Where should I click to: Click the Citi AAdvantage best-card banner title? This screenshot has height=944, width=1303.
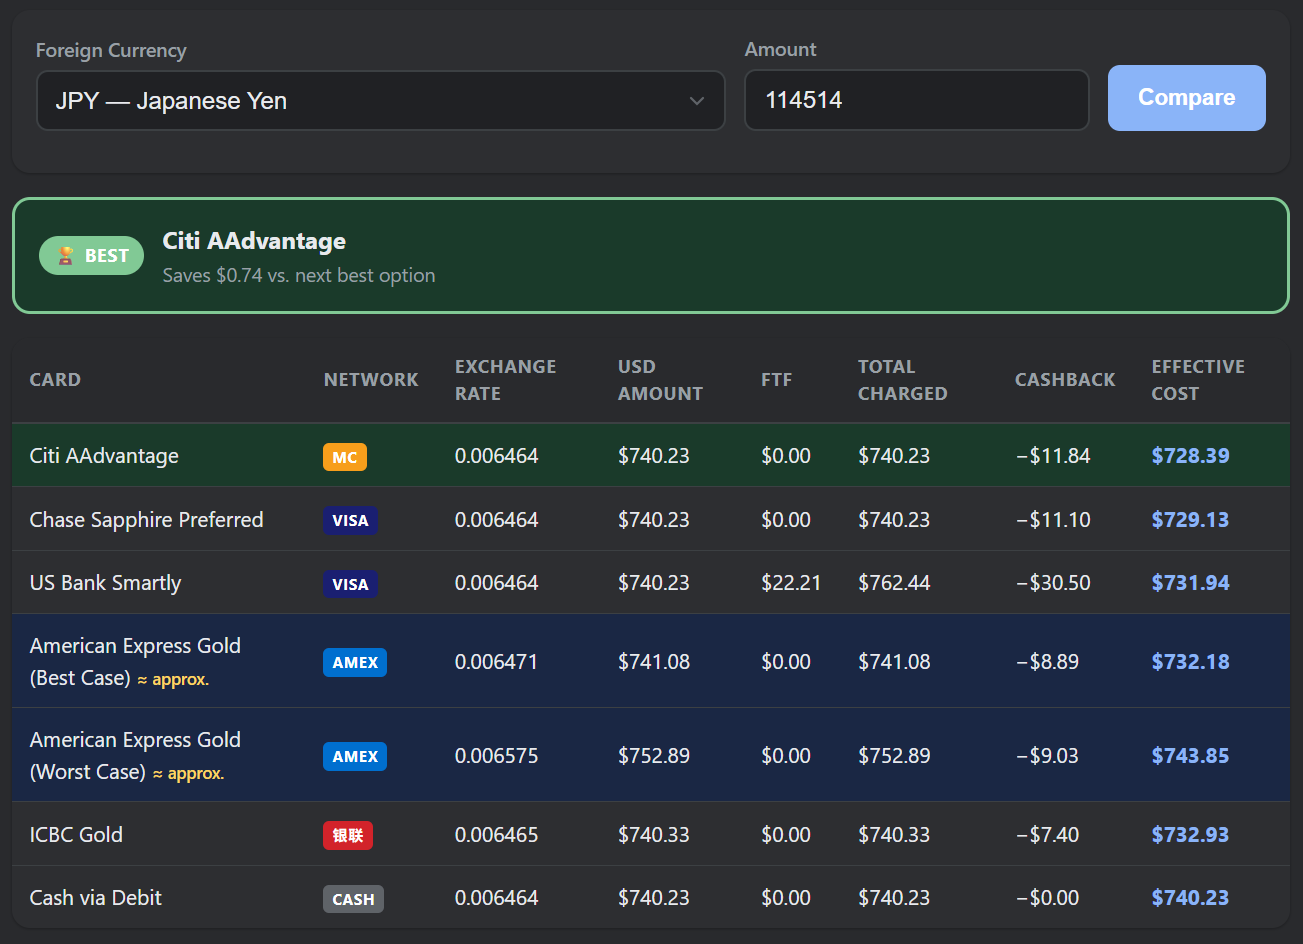click(x=254, y=241)
